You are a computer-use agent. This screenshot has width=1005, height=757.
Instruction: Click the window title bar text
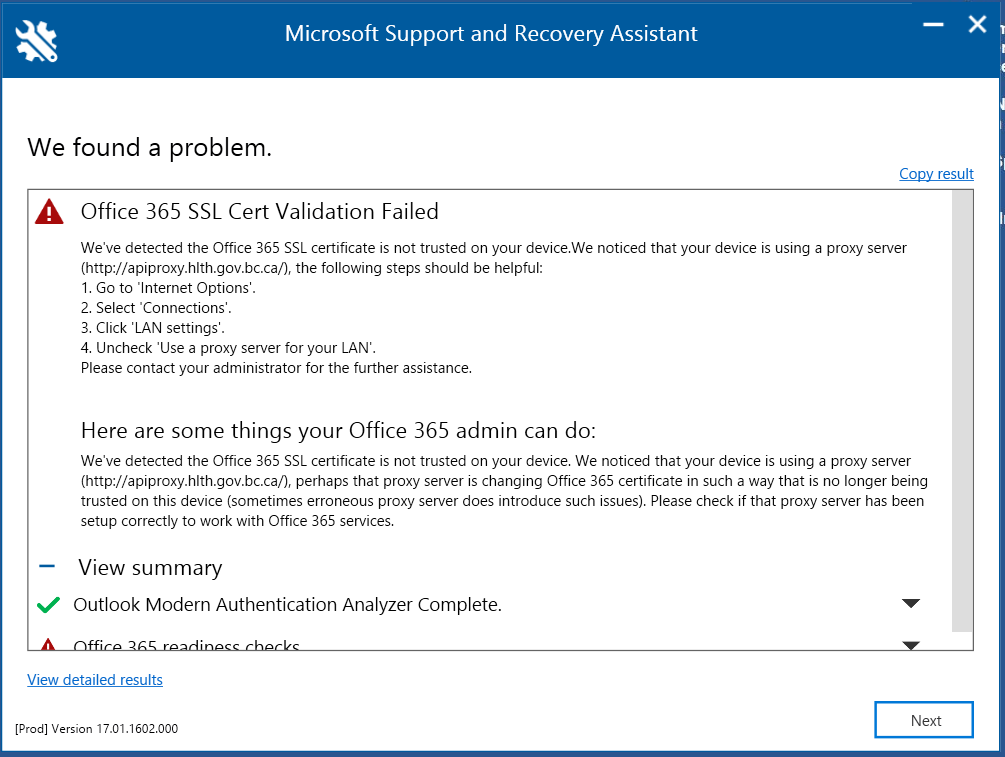[x=491, y=33]
